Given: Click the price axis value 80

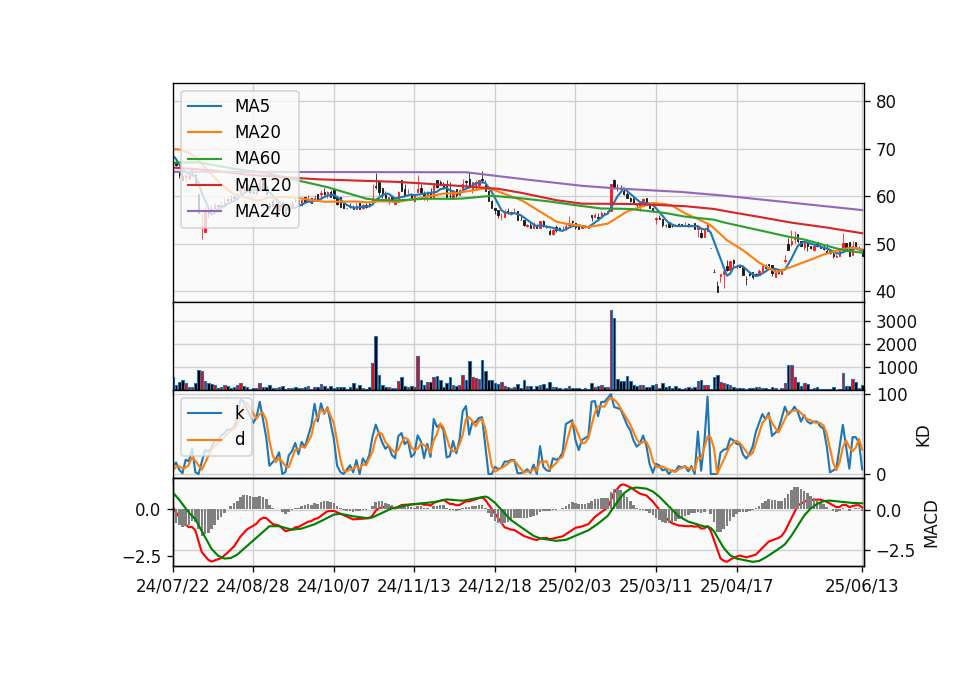Looking at the screenshot, I should [886, 102].
